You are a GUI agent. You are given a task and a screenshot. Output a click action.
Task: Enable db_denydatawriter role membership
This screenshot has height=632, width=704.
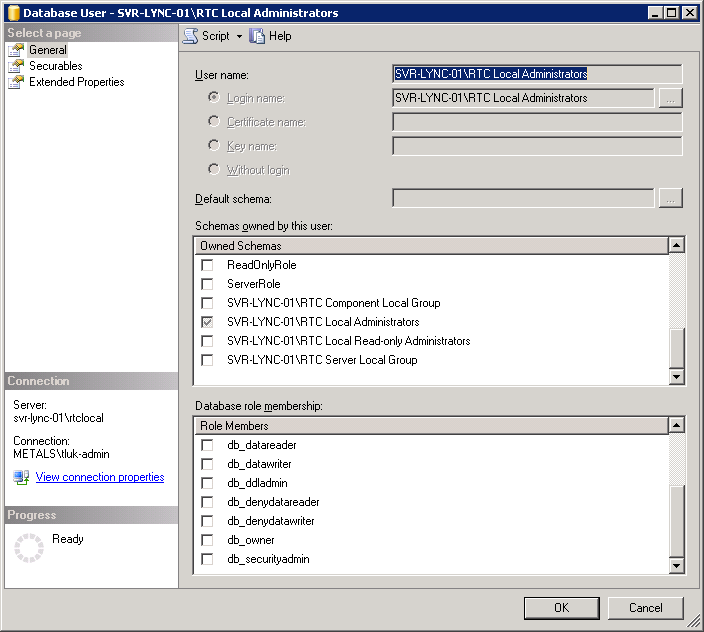207,521
